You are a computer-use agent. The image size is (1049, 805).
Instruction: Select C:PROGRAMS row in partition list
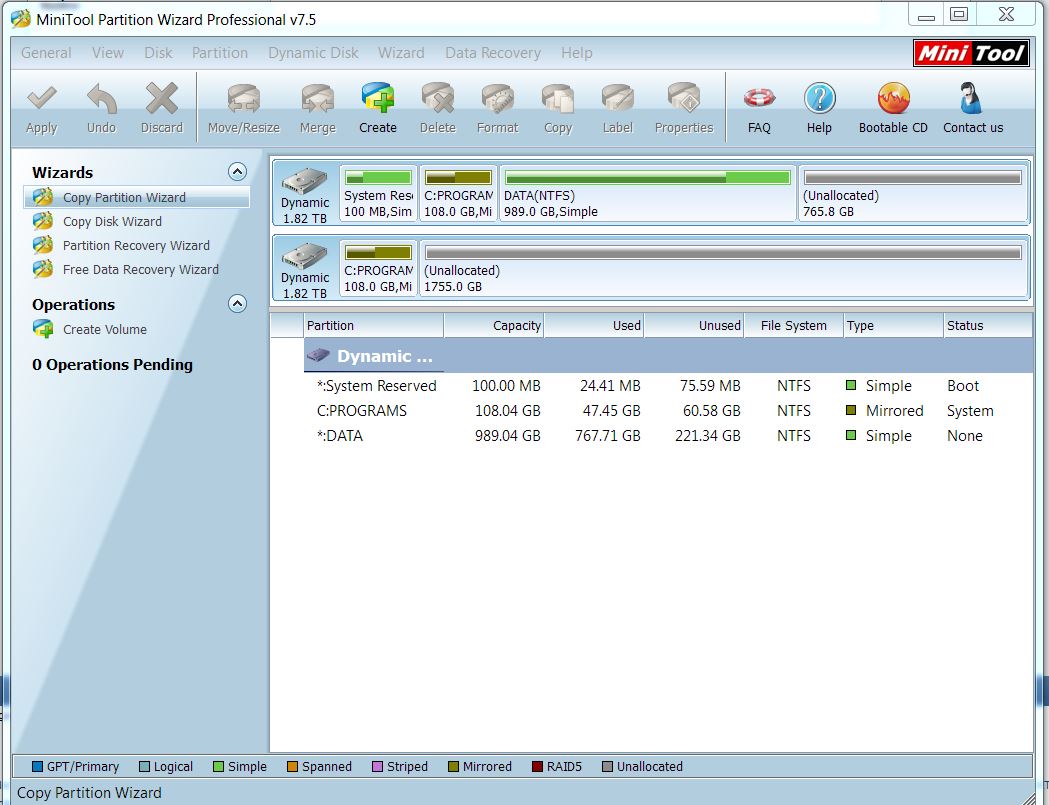[668, 411]
